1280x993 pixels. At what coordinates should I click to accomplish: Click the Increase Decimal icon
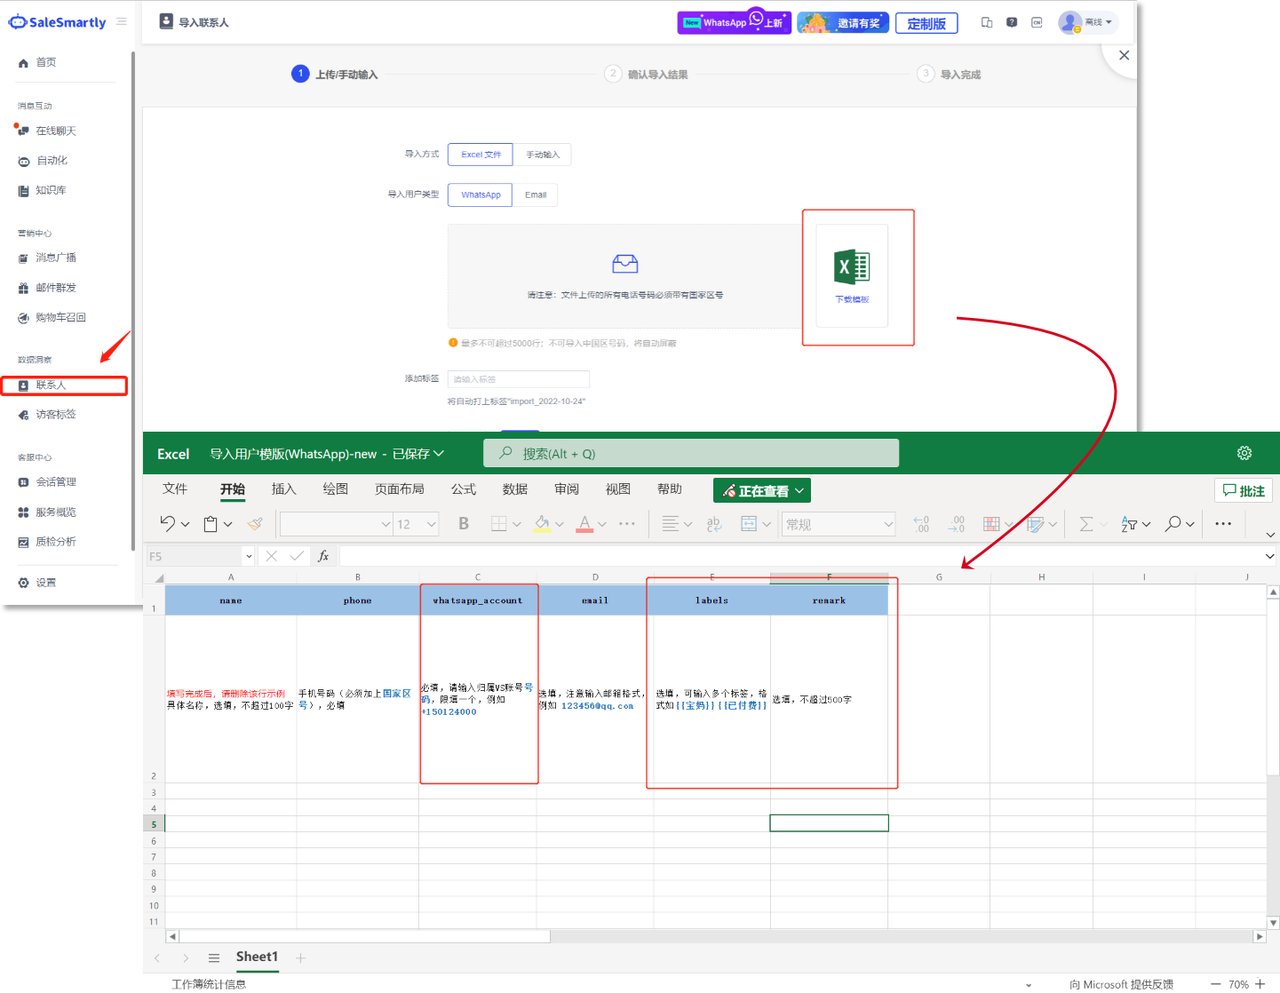[x=921, y=524]
